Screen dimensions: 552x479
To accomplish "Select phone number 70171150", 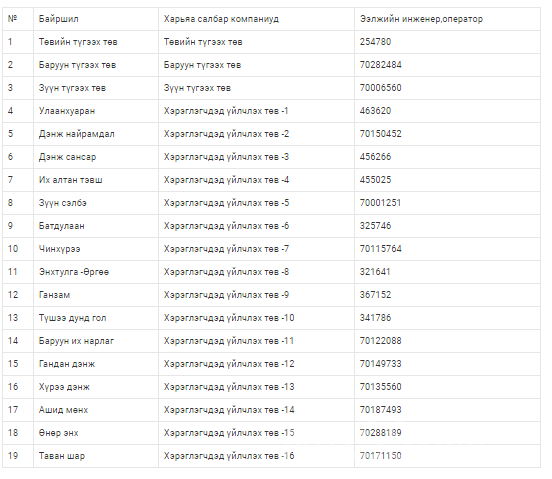I will pos(381,456).
